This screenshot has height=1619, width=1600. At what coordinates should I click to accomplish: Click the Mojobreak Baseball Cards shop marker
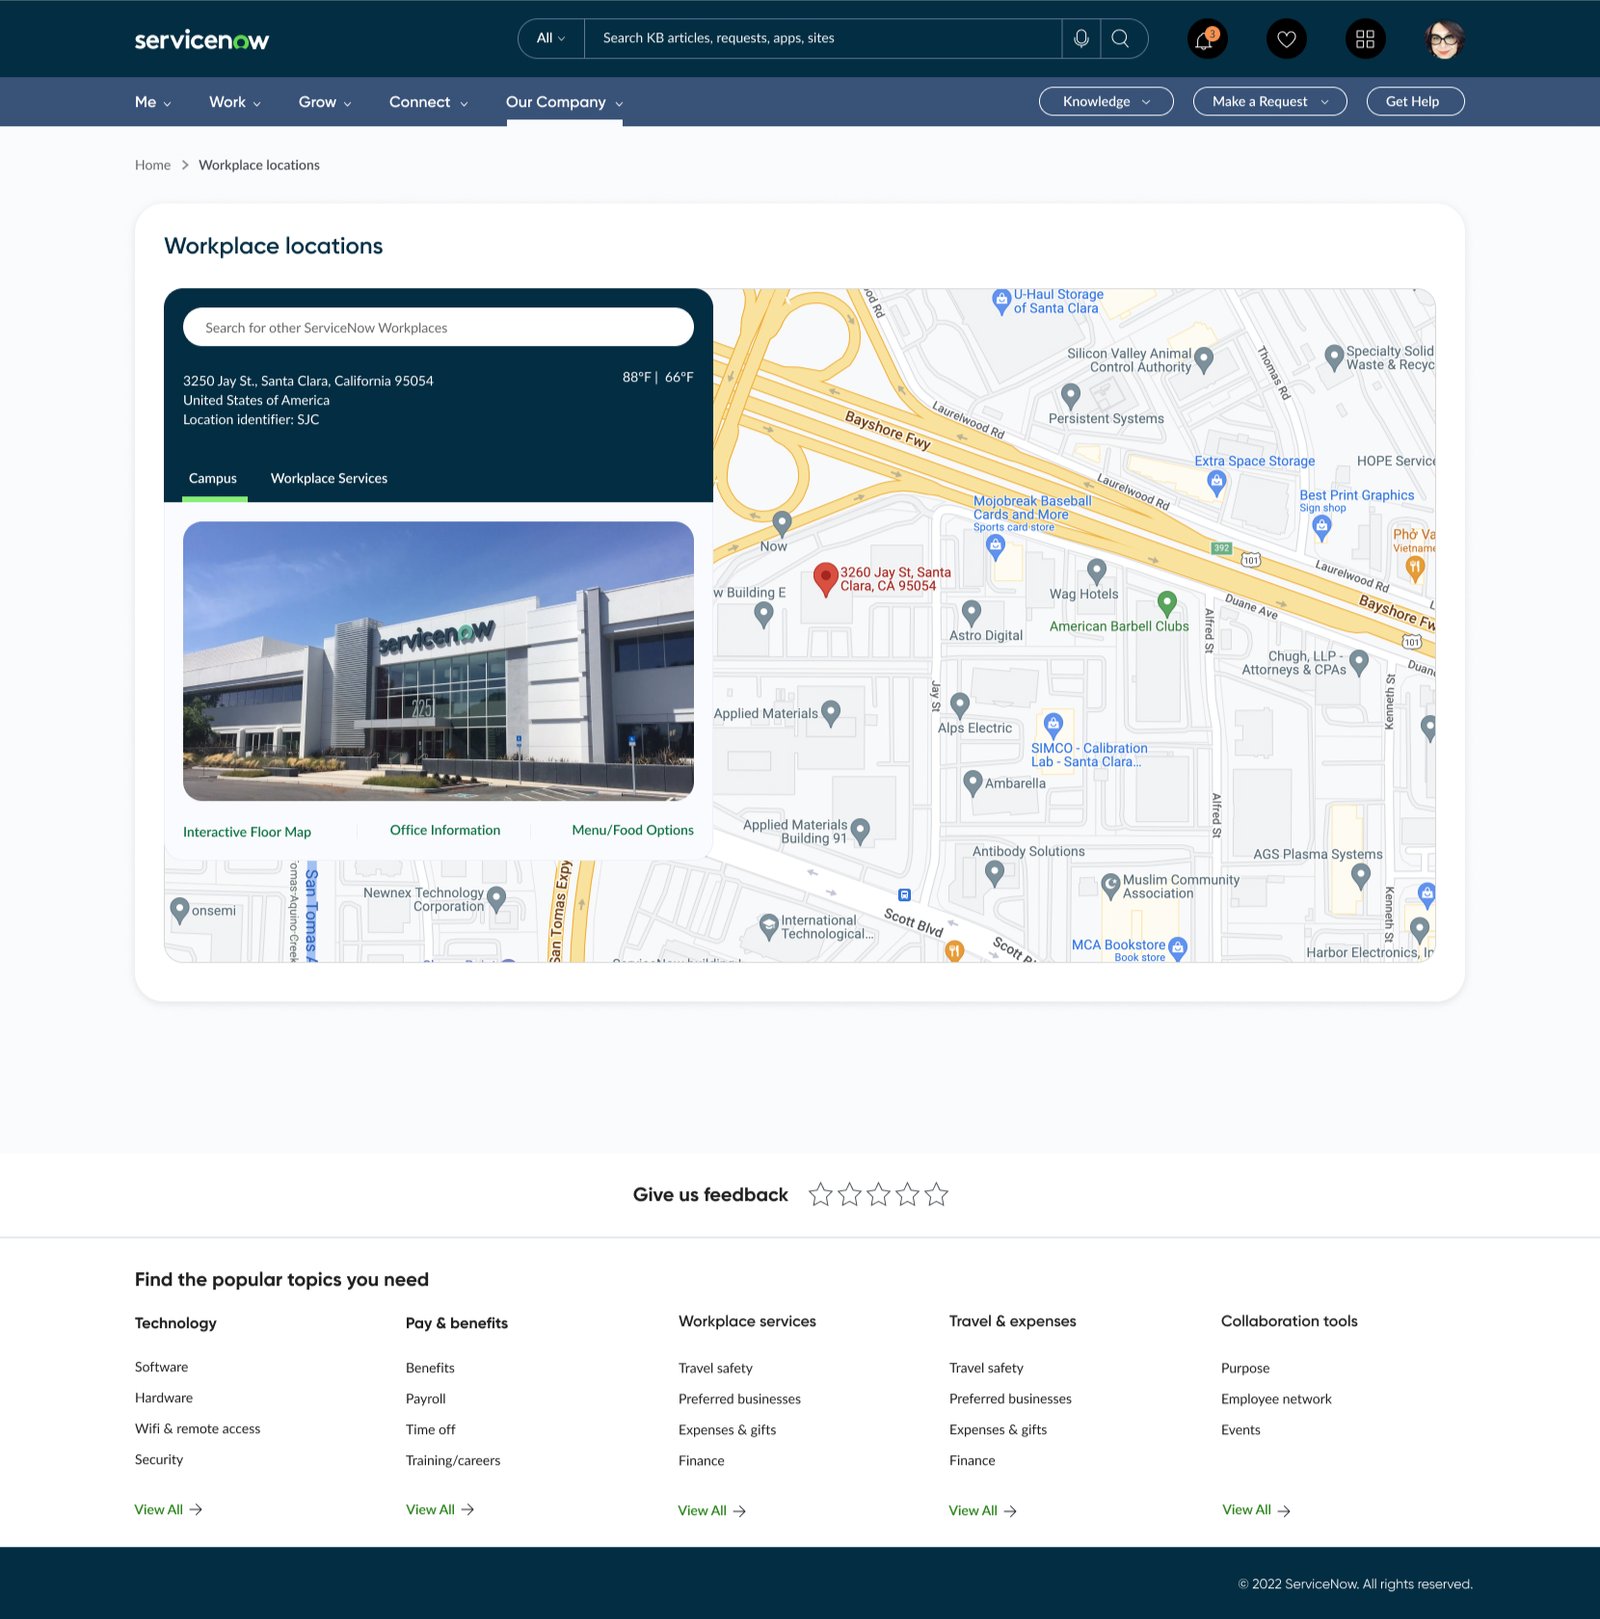(995, 546)
